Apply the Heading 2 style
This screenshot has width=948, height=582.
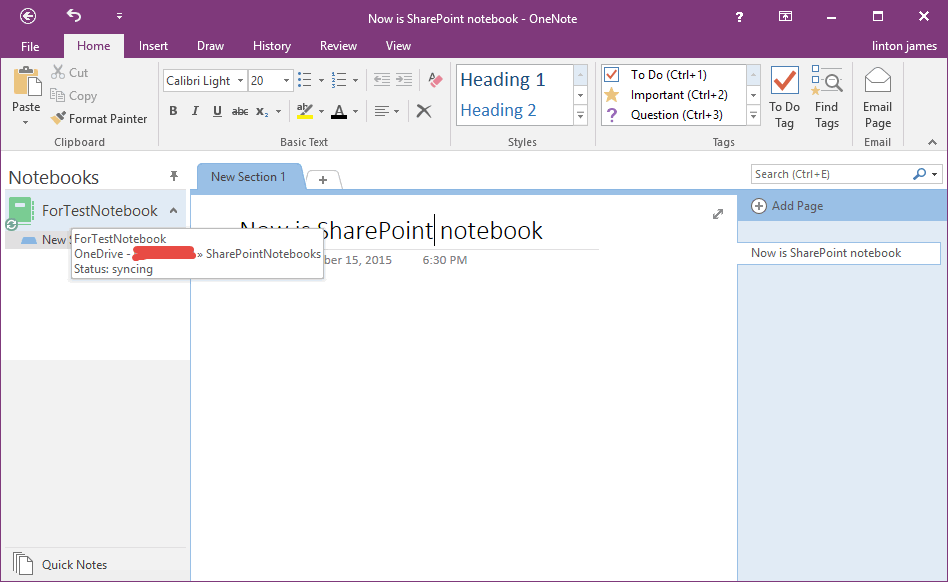pyautogui.click(x=498, y=110)
